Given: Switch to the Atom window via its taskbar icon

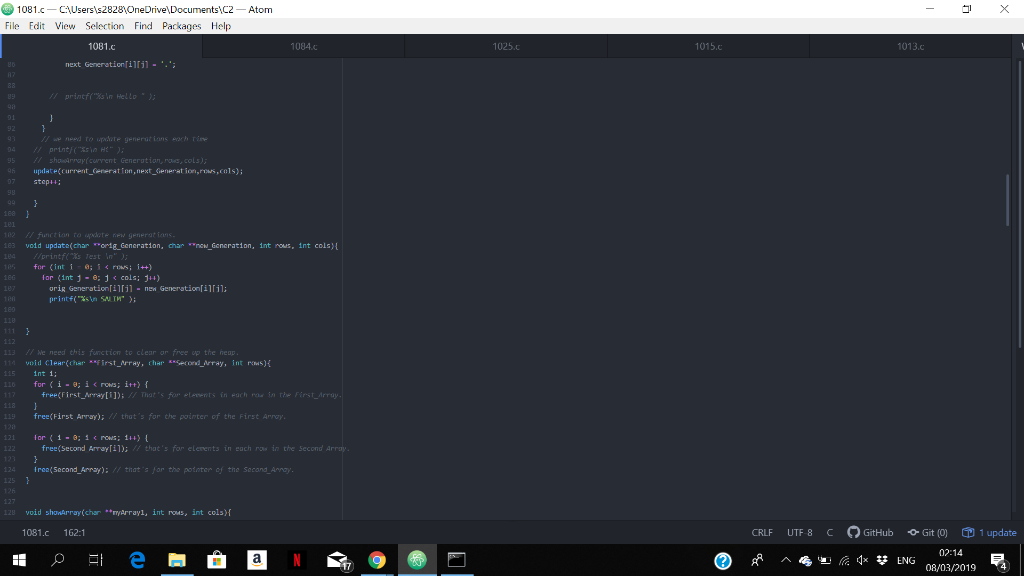Looking at the screenshot, I should 416,560.
